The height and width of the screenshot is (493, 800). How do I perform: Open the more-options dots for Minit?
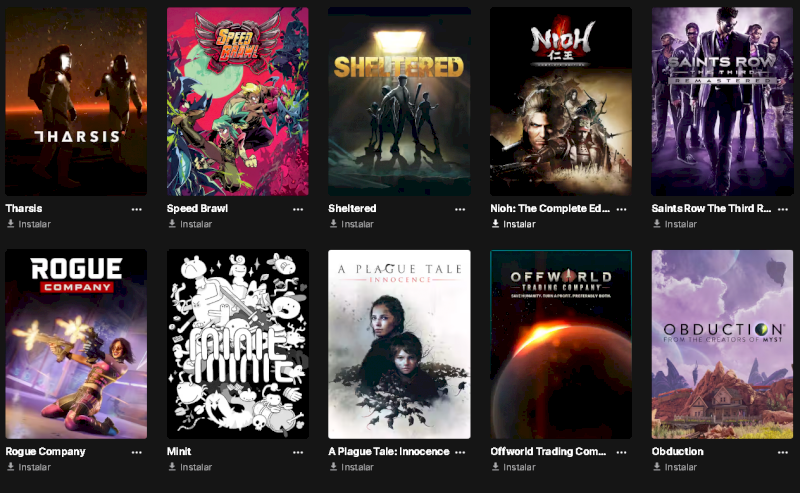(x=298, y=452)
